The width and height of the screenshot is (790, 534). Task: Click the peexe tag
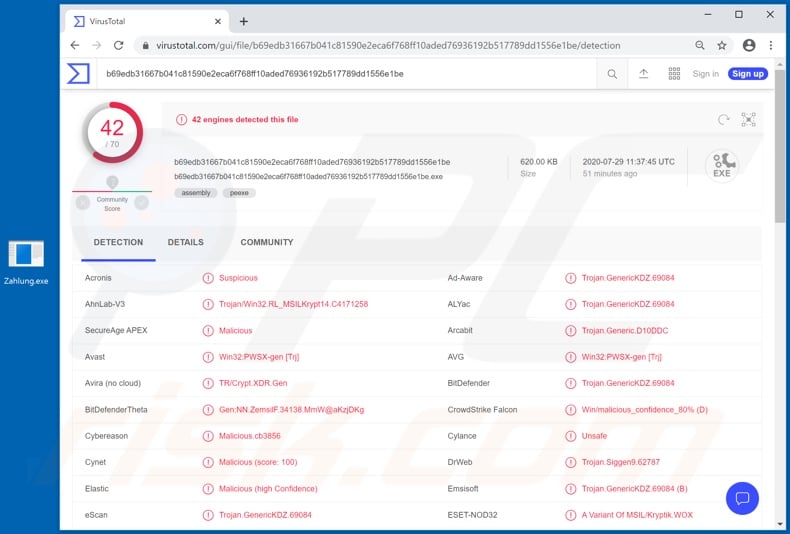click(x=239, y=193)
